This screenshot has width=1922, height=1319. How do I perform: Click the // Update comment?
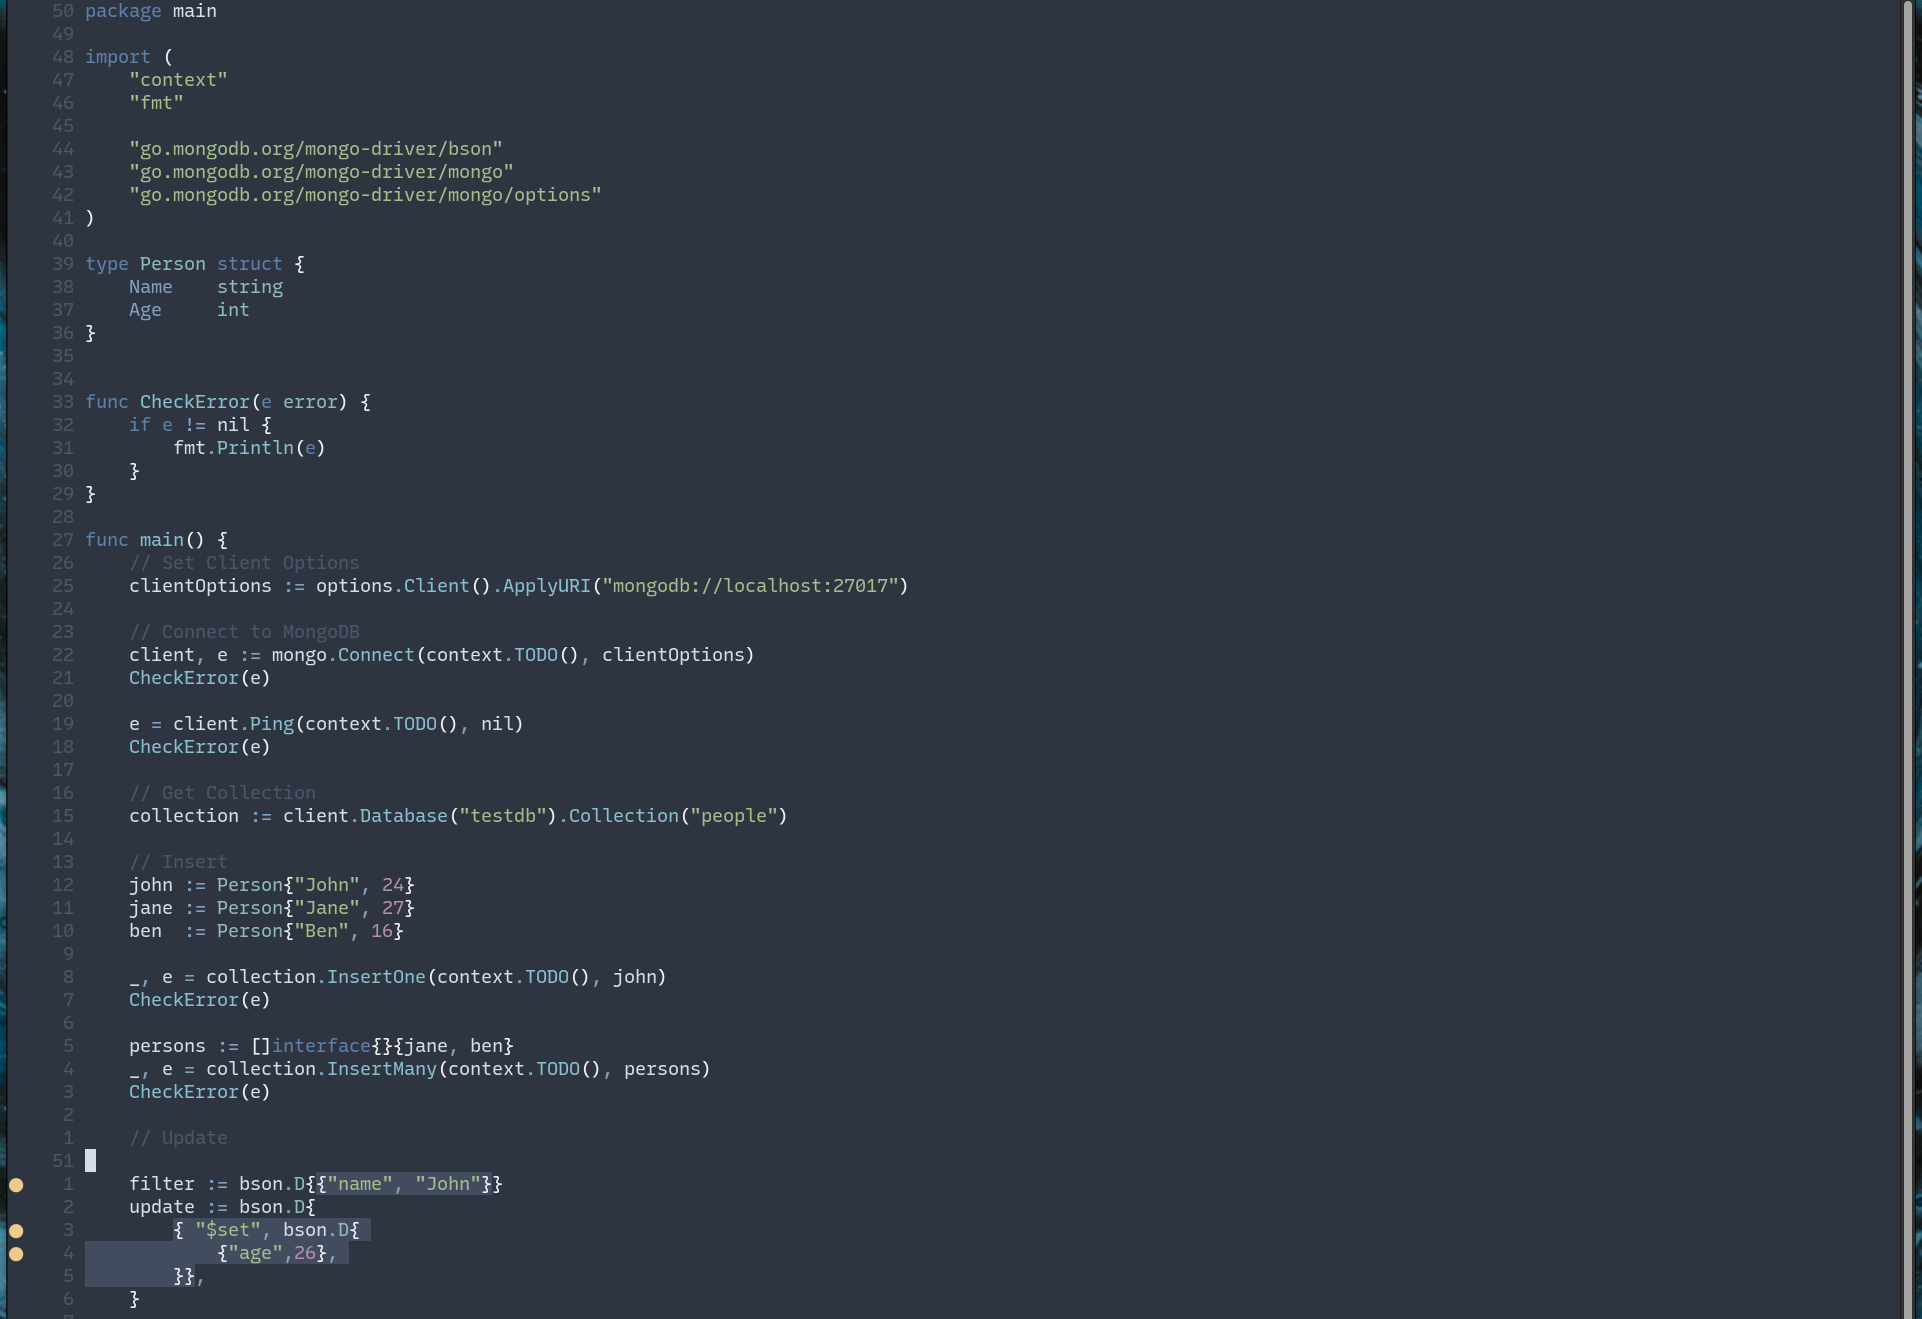click(178, 1138)
